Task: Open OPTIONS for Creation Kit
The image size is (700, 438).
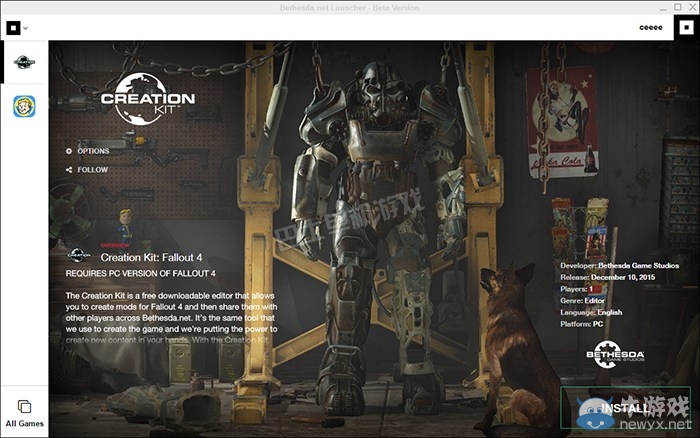Action: [93, 151]
